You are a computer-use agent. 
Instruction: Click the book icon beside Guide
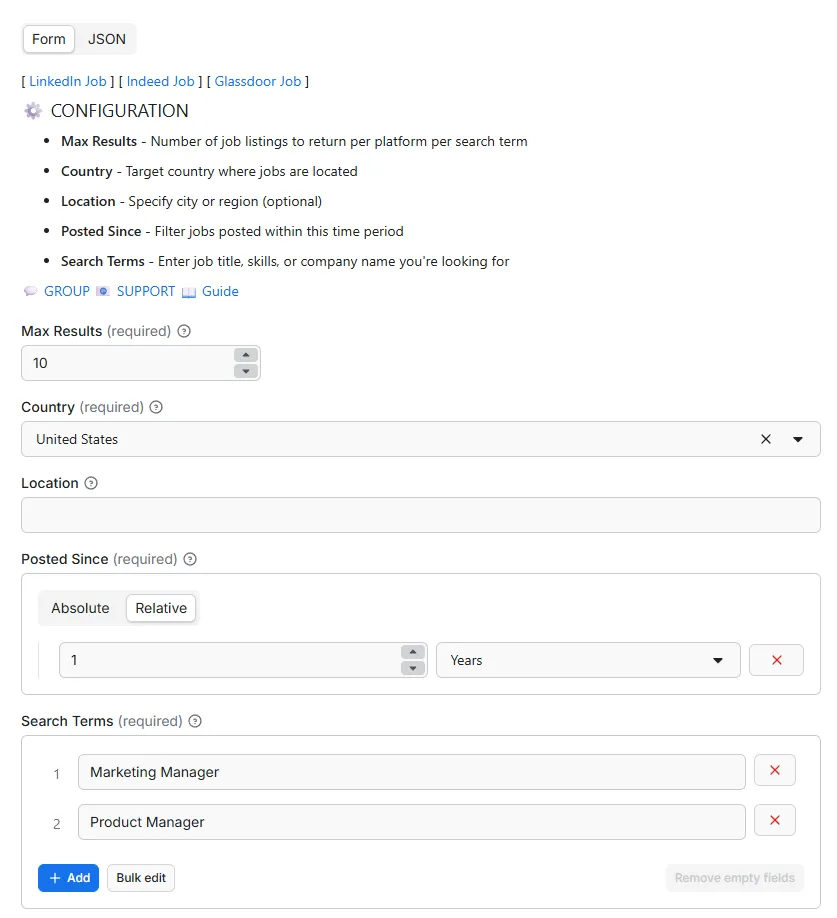point(189,291)
